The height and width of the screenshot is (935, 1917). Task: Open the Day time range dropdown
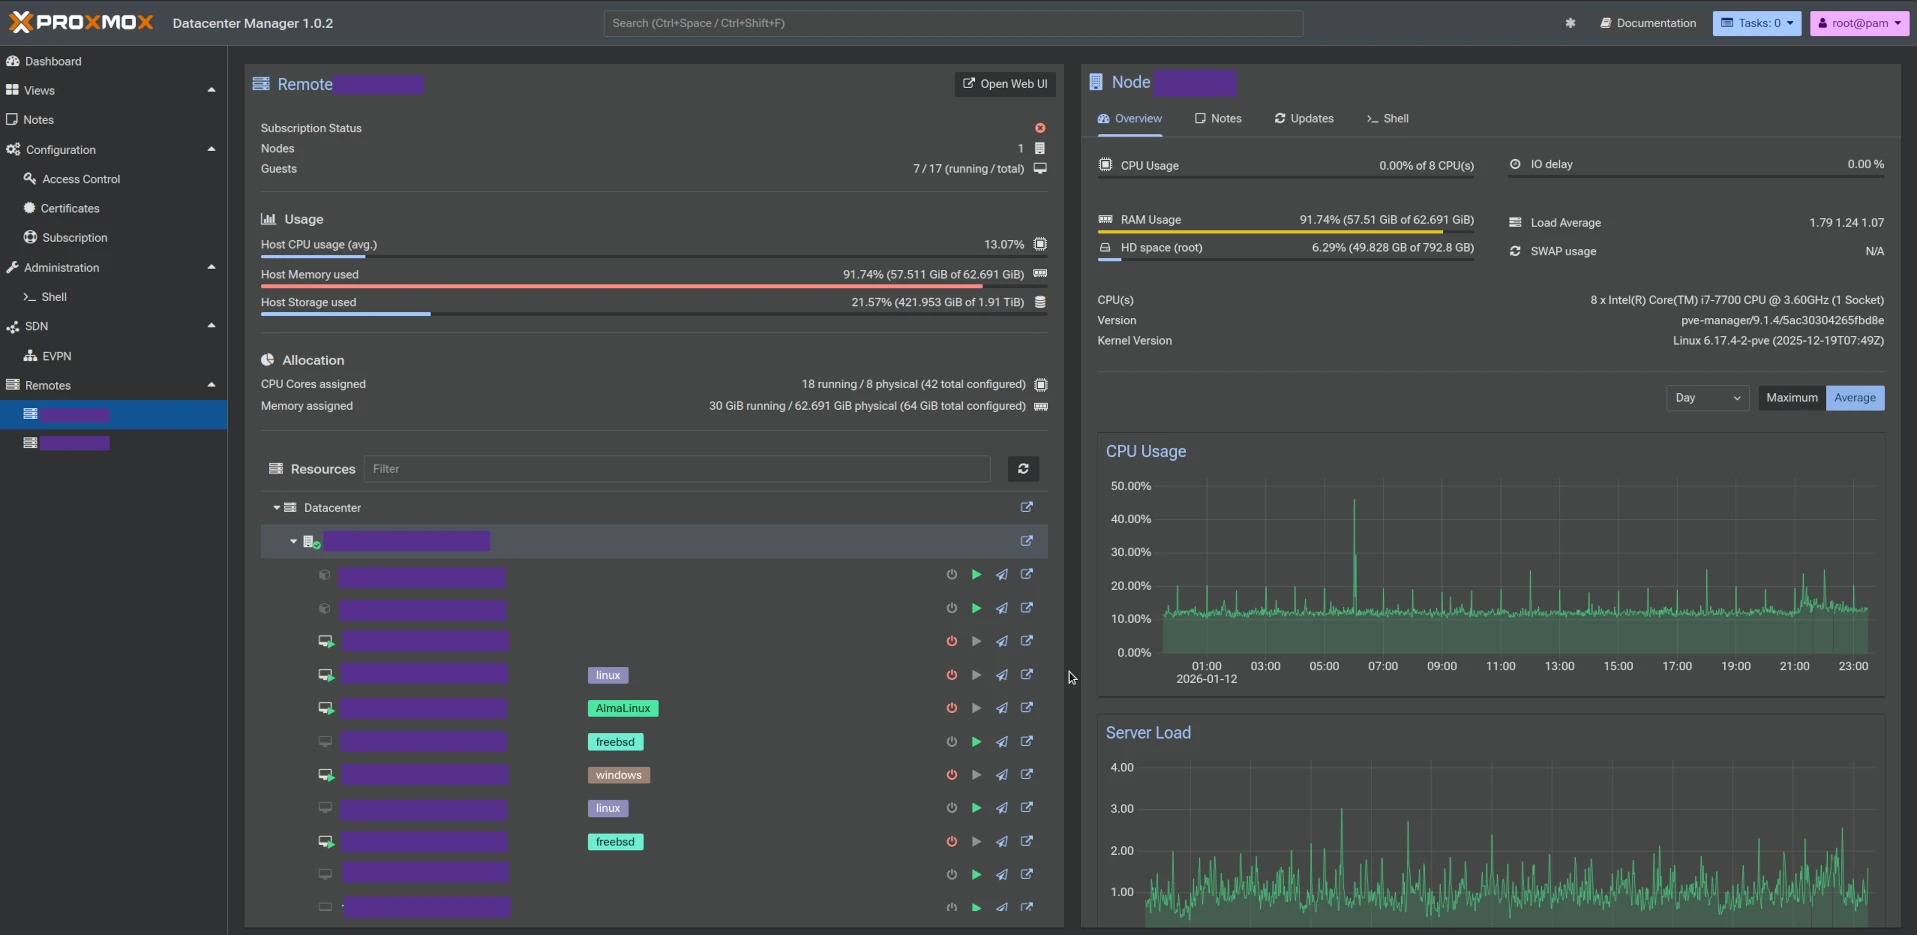[x=1706, y=397]
